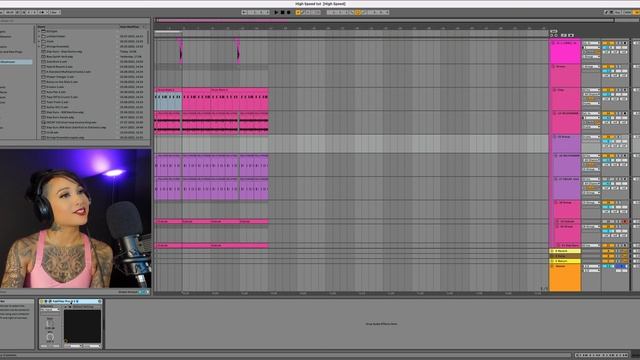Fold the topmost magenta group track
640x360 pixels.
[x=553, y=43]
